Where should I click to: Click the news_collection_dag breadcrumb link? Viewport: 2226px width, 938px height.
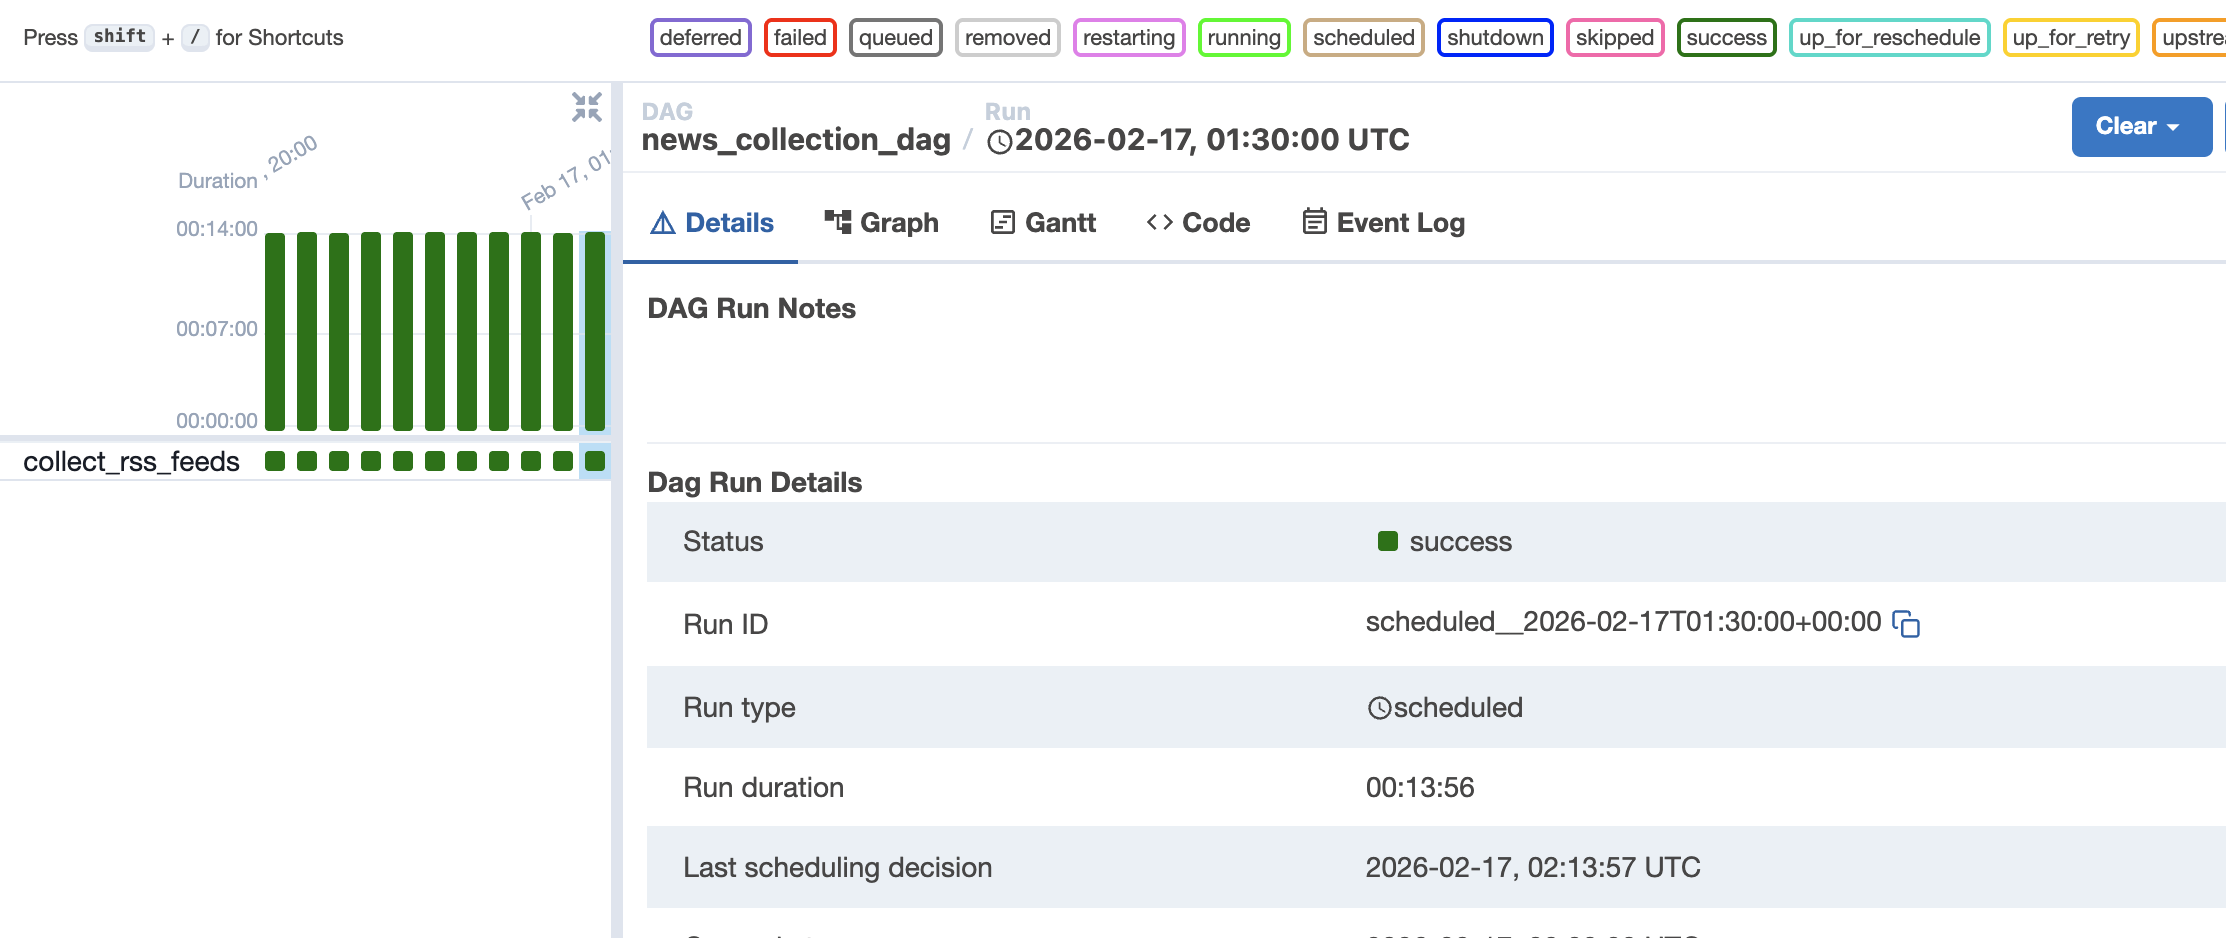796,140
